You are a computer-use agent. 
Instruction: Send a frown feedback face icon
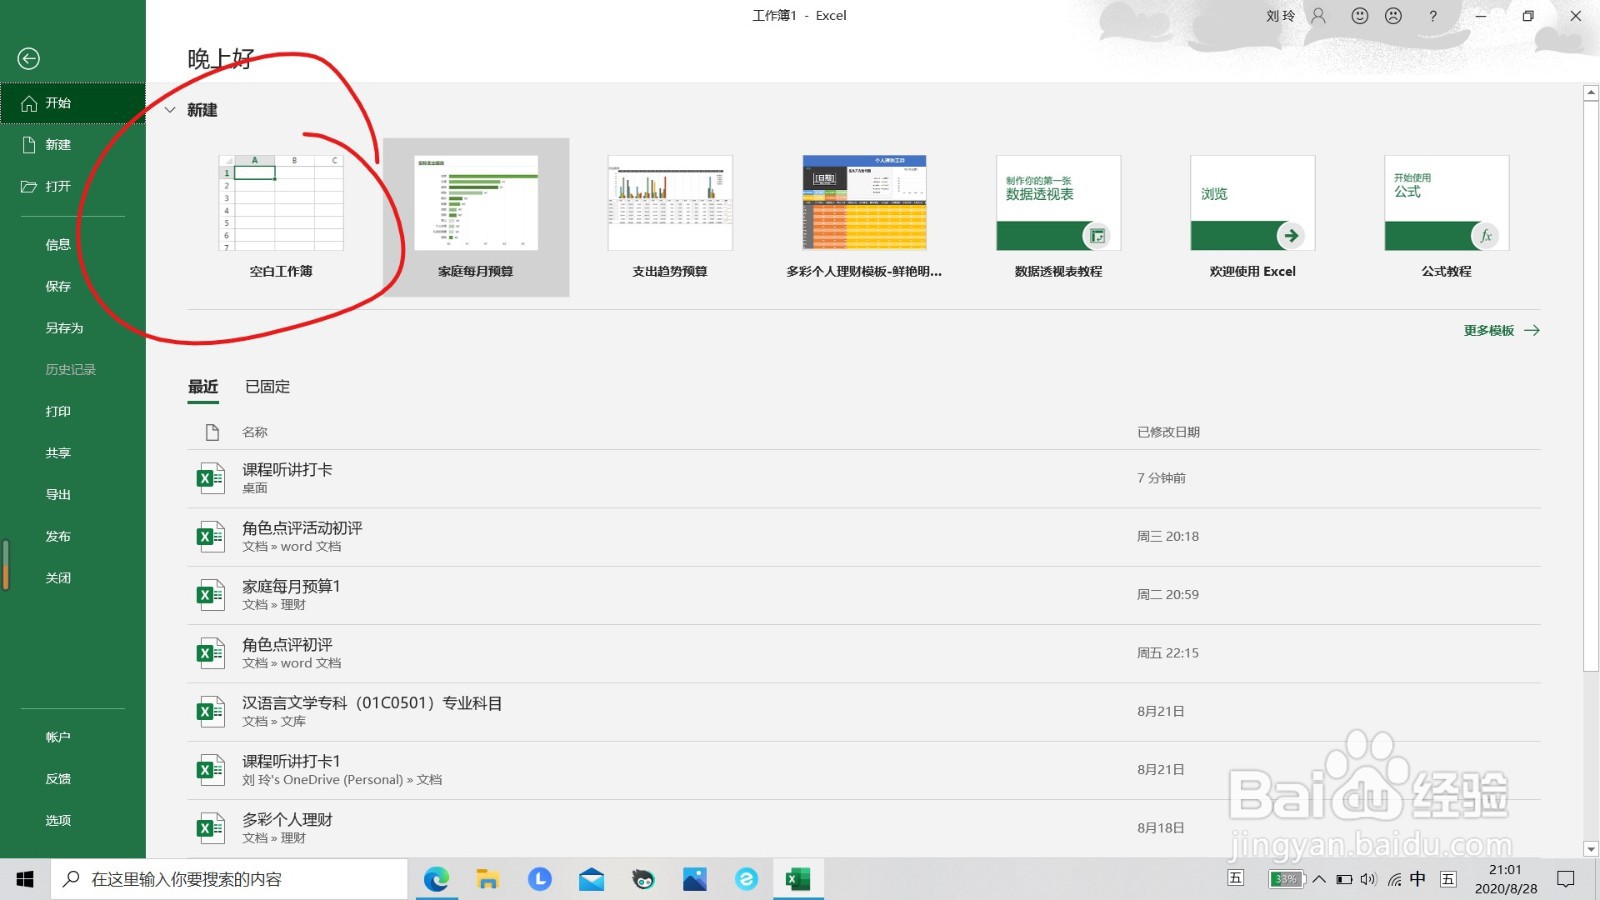click(1393, 16)
